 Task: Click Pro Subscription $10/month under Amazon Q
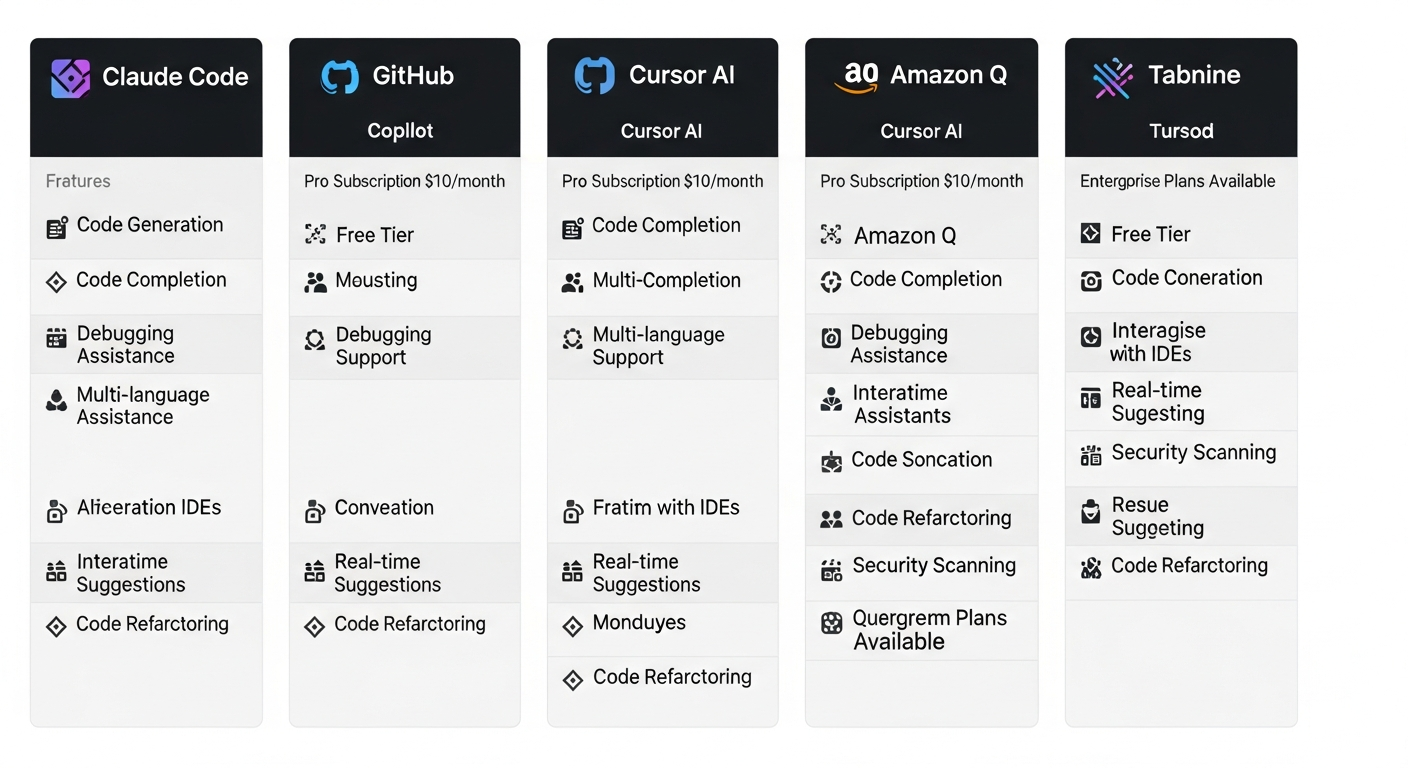pyautogui.click(x=921, y=181)
